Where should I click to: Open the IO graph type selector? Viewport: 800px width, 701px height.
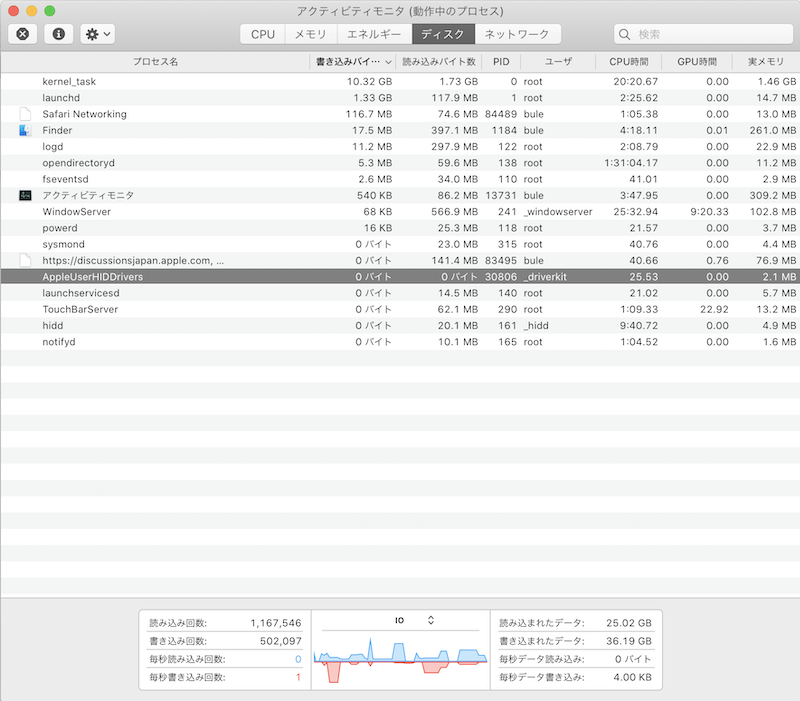click(x=414, y=620)
